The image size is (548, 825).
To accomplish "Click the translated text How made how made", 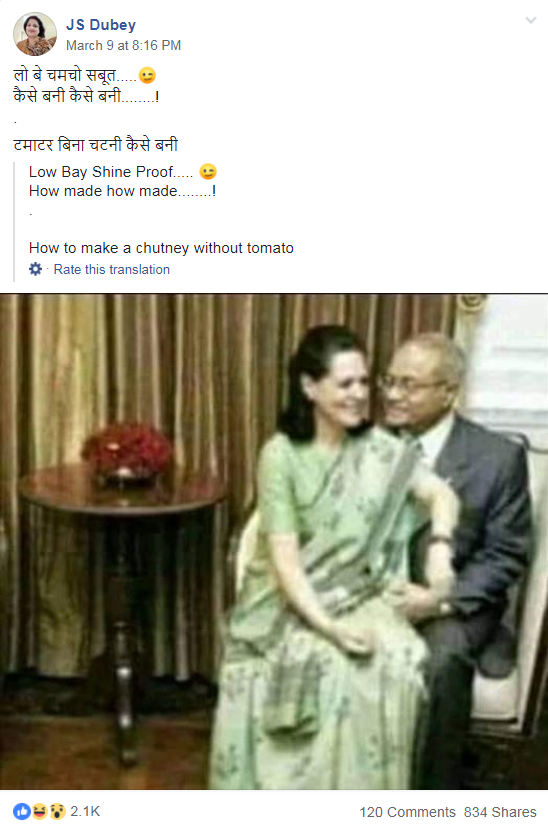I will 123,191.
